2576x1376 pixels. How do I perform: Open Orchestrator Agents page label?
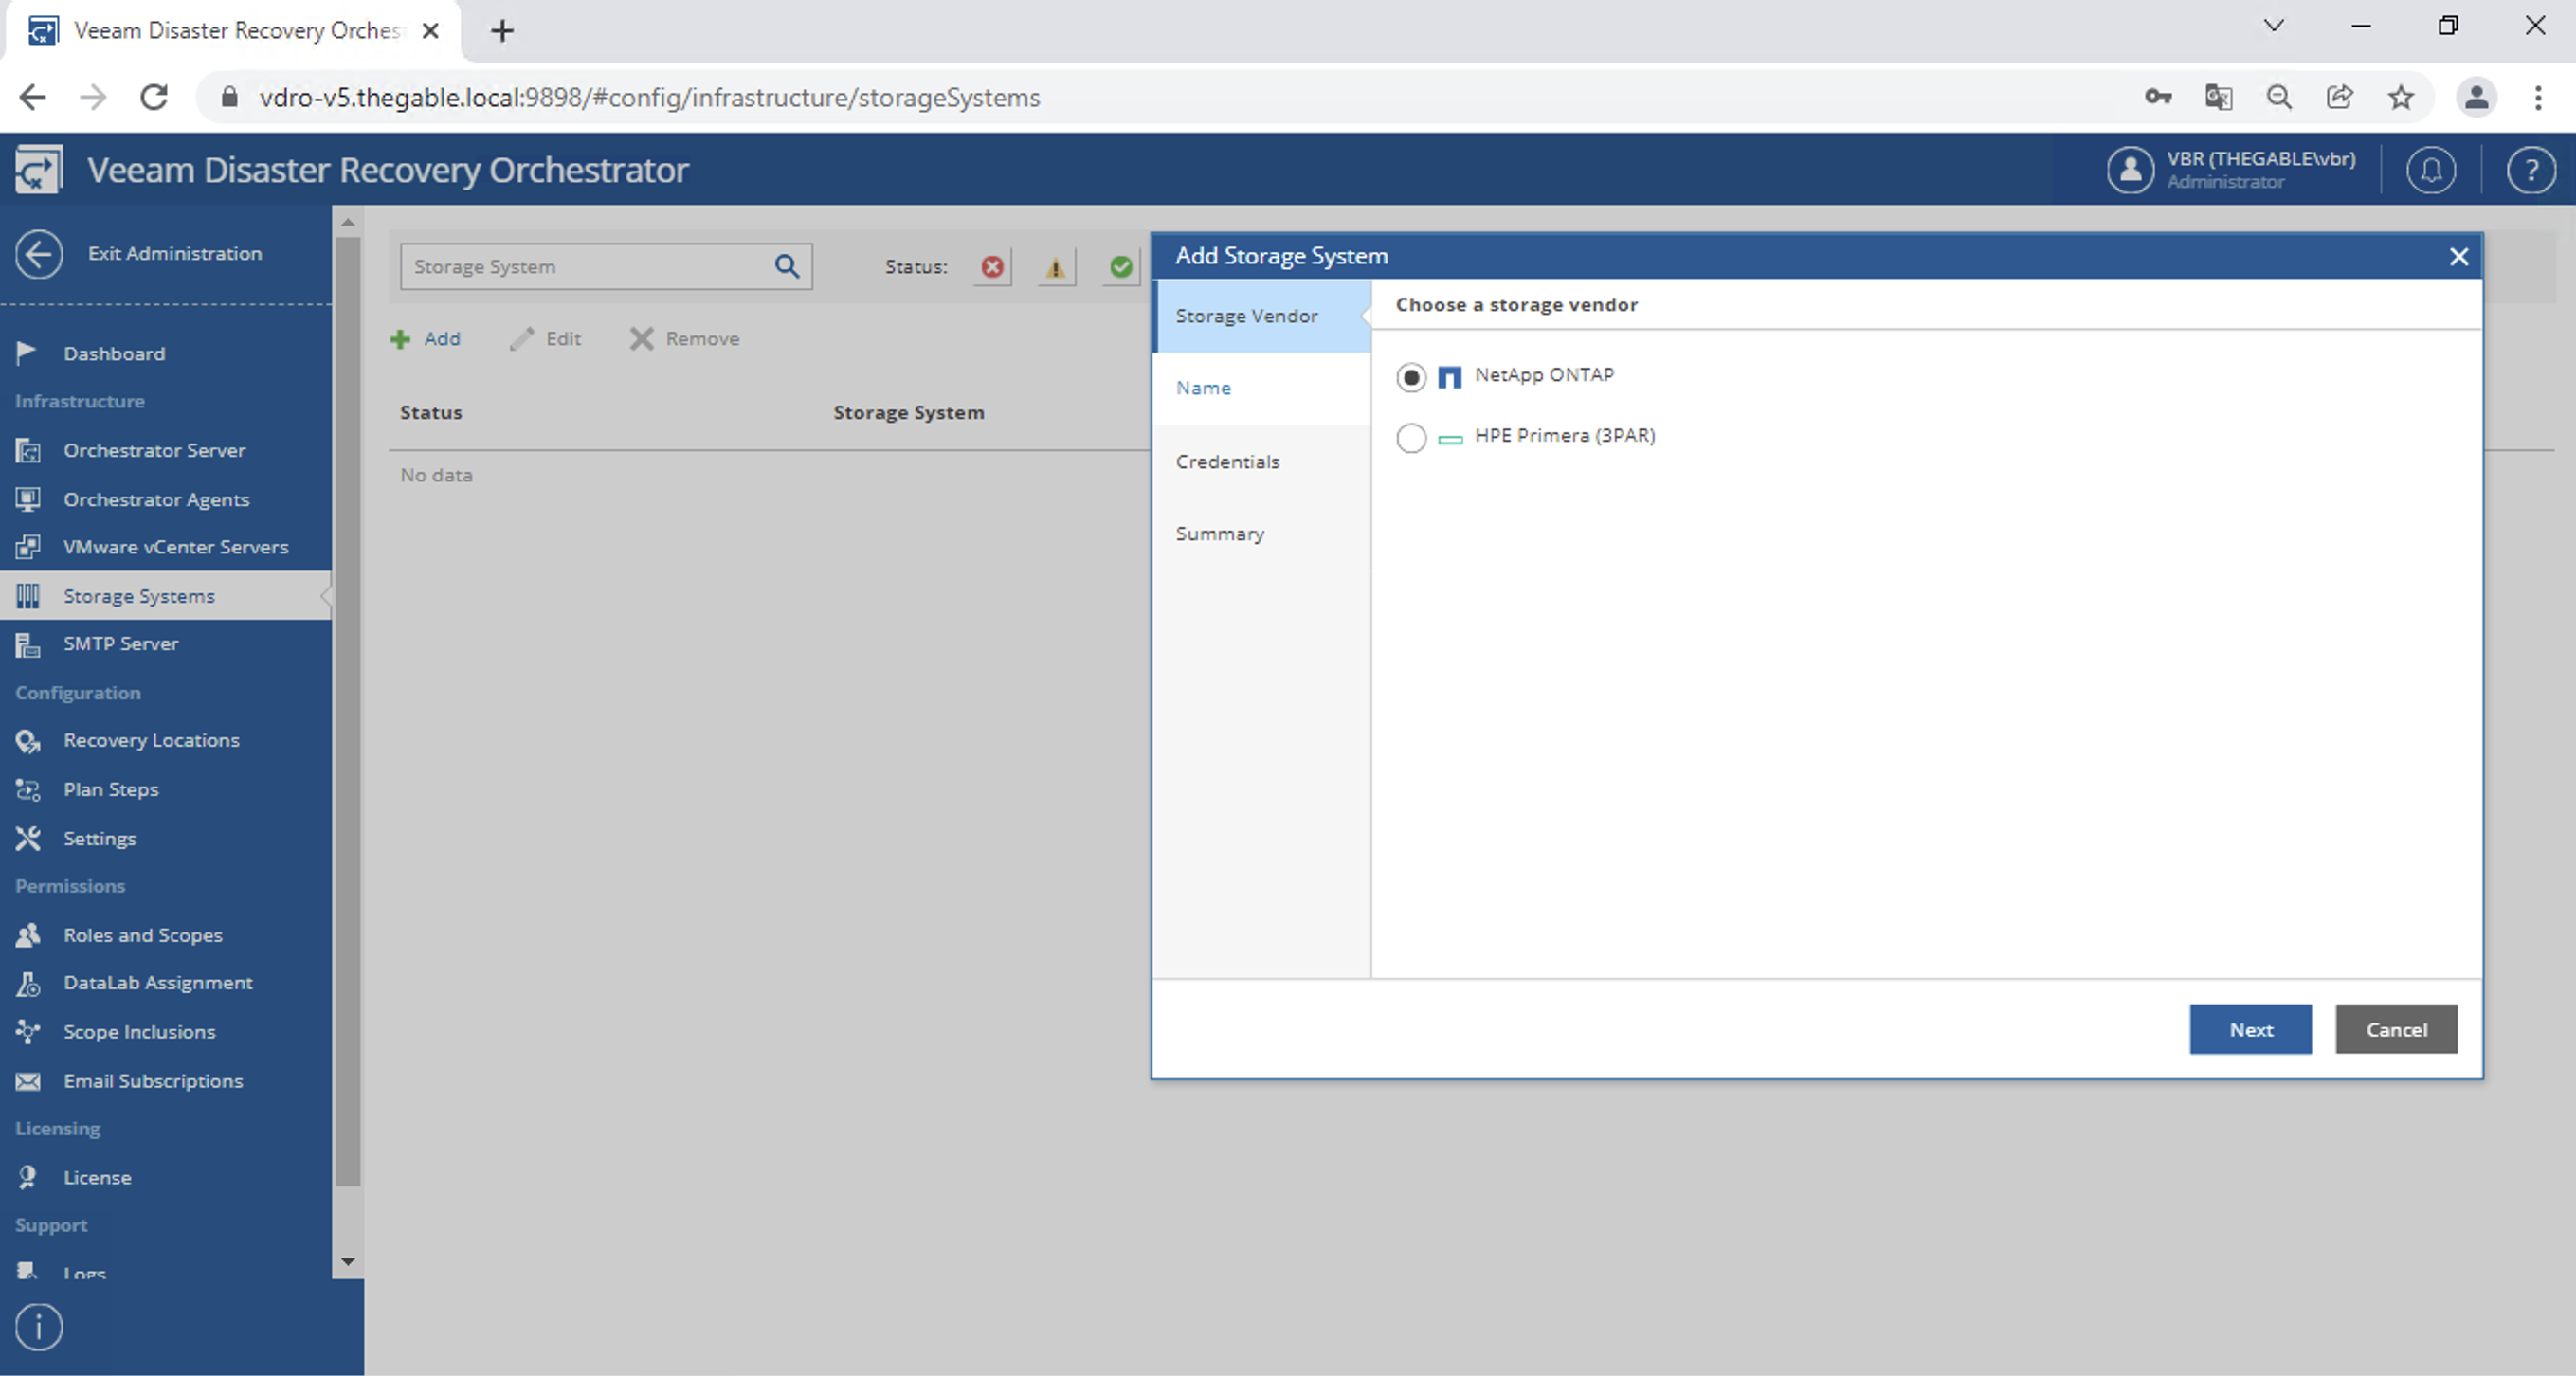157,499
